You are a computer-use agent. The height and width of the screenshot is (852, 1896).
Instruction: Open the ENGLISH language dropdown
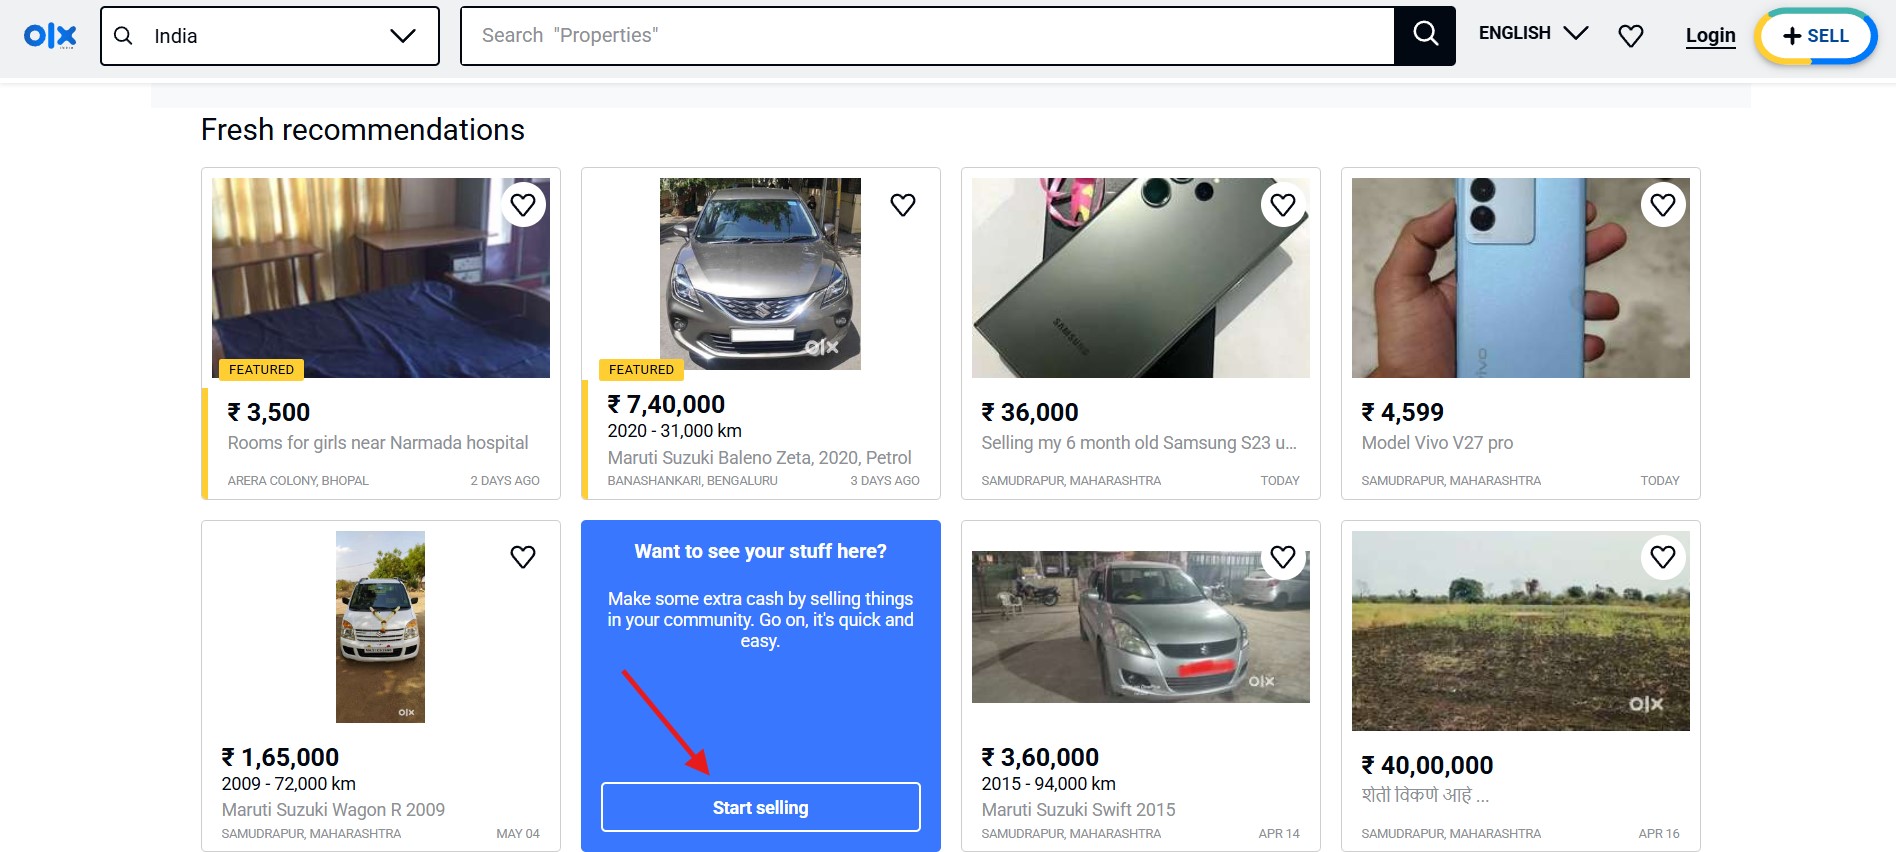point(1533,33)
